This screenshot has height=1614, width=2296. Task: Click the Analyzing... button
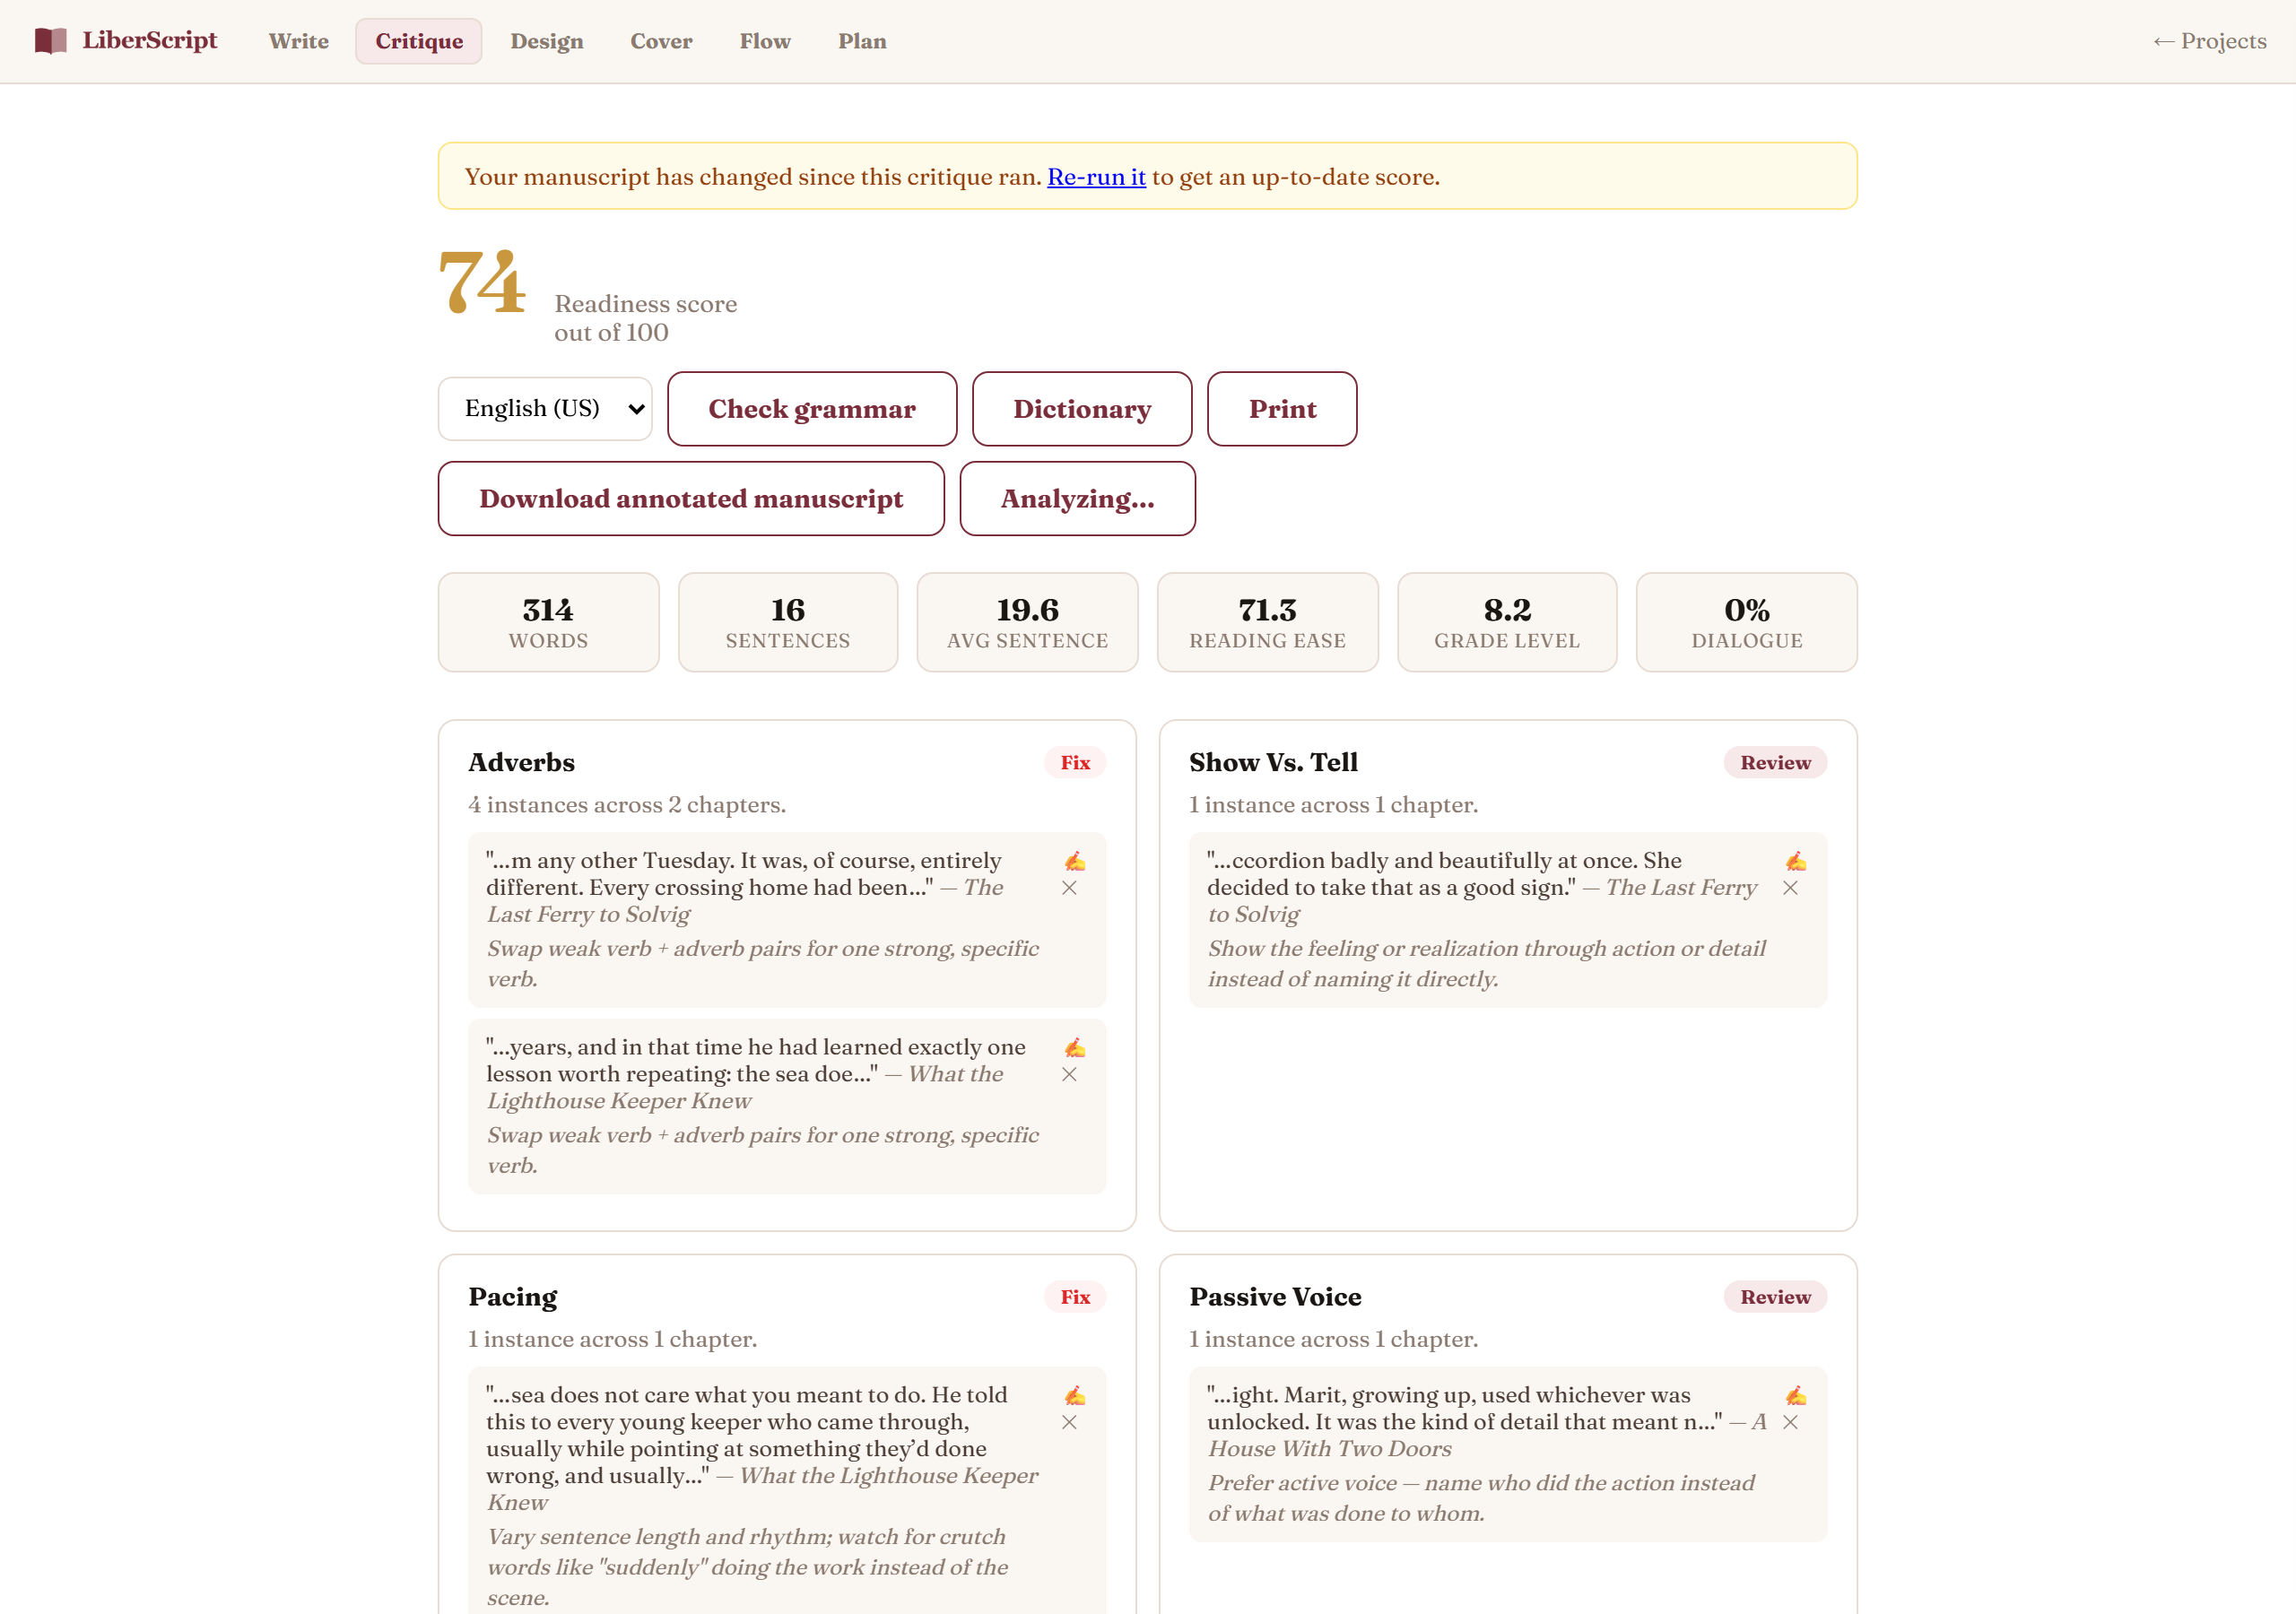(x=1077, y=499)
